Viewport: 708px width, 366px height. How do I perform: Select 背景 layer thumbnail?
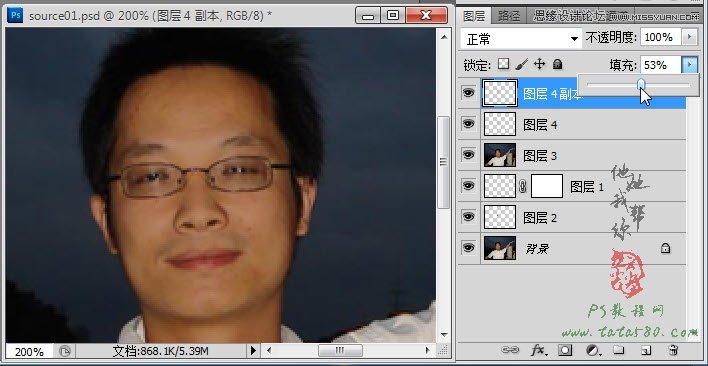(x=500, y=248)
